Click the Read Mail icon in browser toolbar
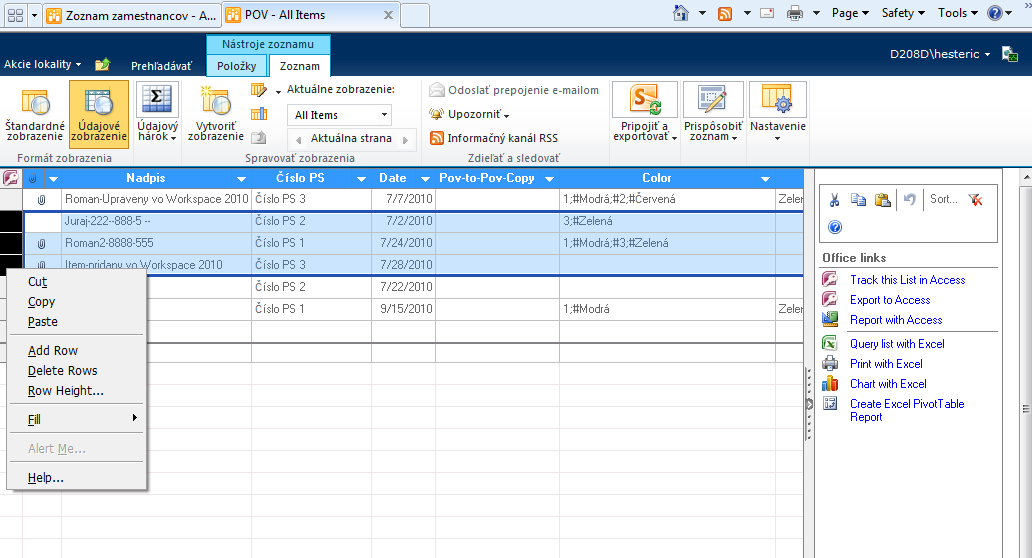The width and height of the screenshot is (1032, 558). click(x=767, y=13)
